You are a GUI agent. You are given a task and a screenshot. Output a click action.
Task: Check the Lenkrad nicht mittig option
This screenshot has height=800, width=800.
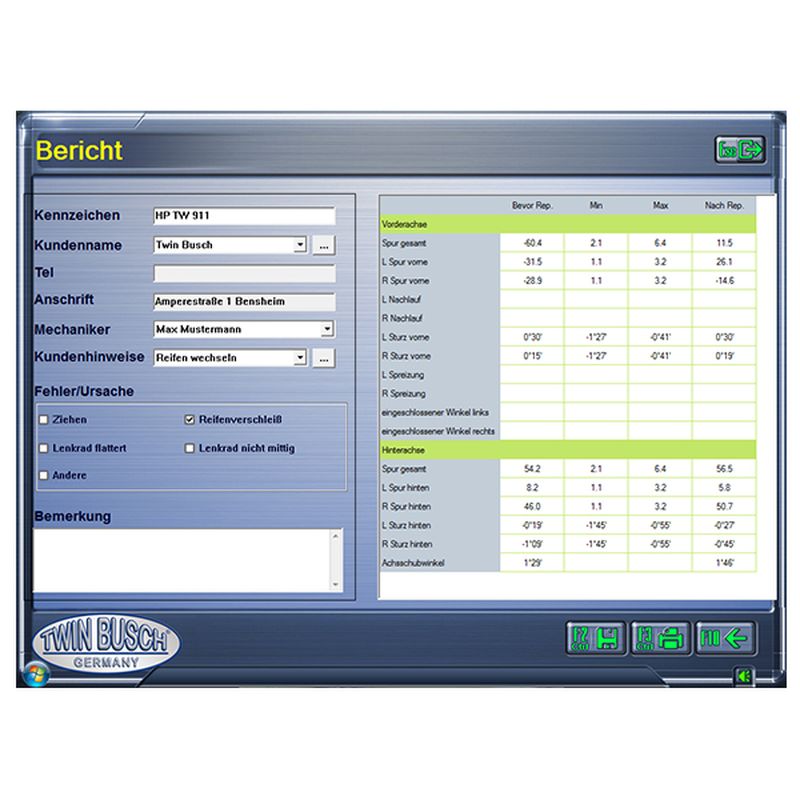(x=190, y=449)
